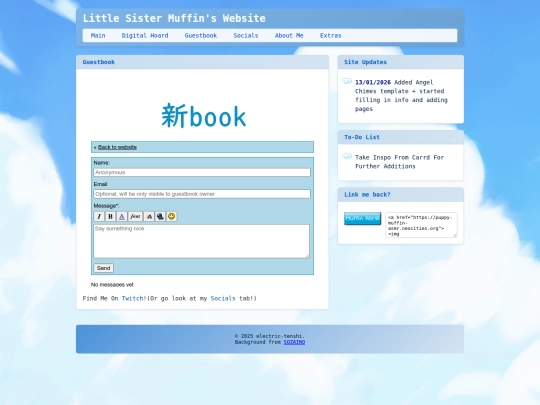This screenshot has height=405, width=540.
Task: Click the Back to website link
Action: [117, 147]
